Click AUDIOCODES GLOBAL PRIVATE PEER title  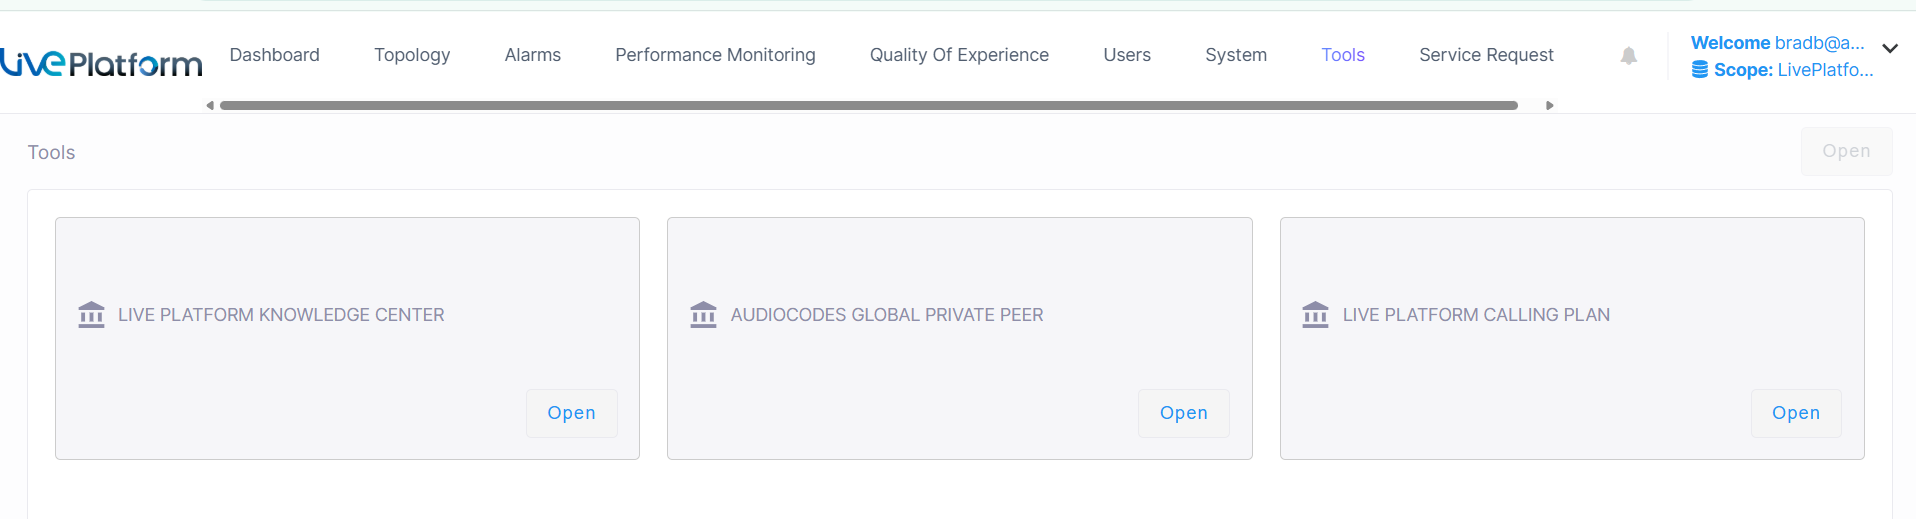886,315
